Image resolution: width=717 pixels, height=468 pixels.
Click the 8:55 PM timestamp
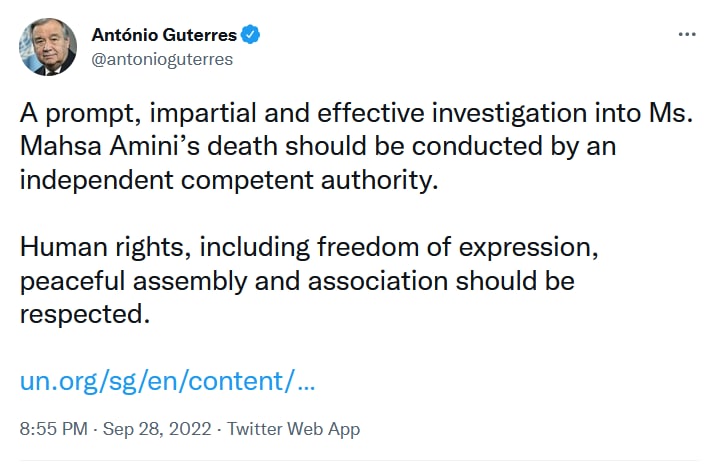53,429
